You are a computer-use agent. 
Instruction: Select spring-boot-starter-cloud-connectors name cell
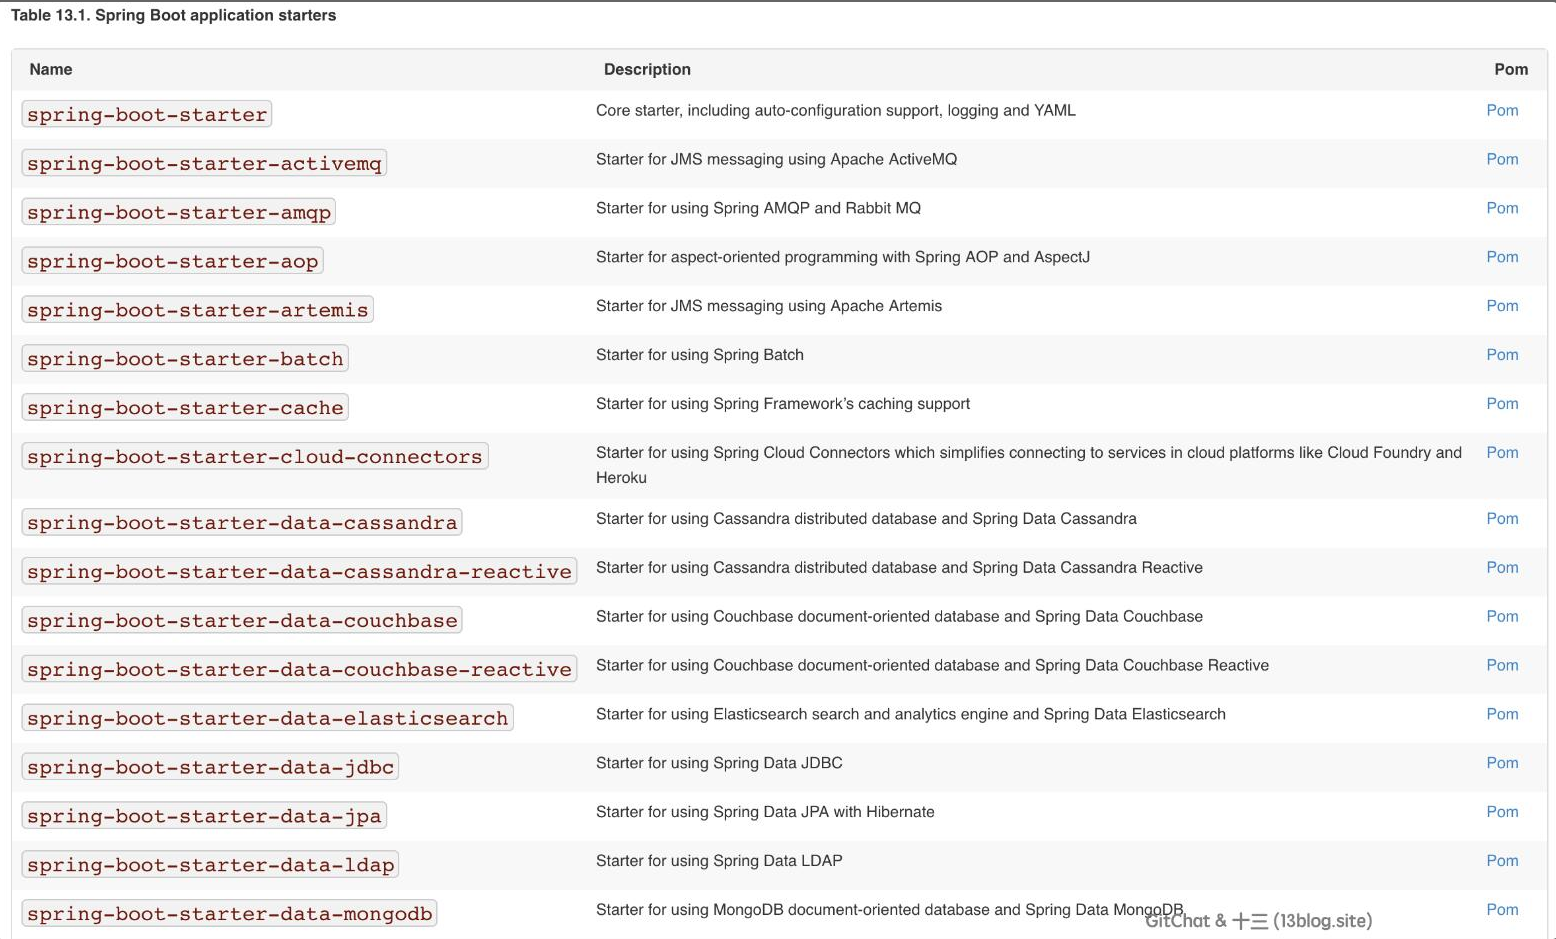point(255,458)
